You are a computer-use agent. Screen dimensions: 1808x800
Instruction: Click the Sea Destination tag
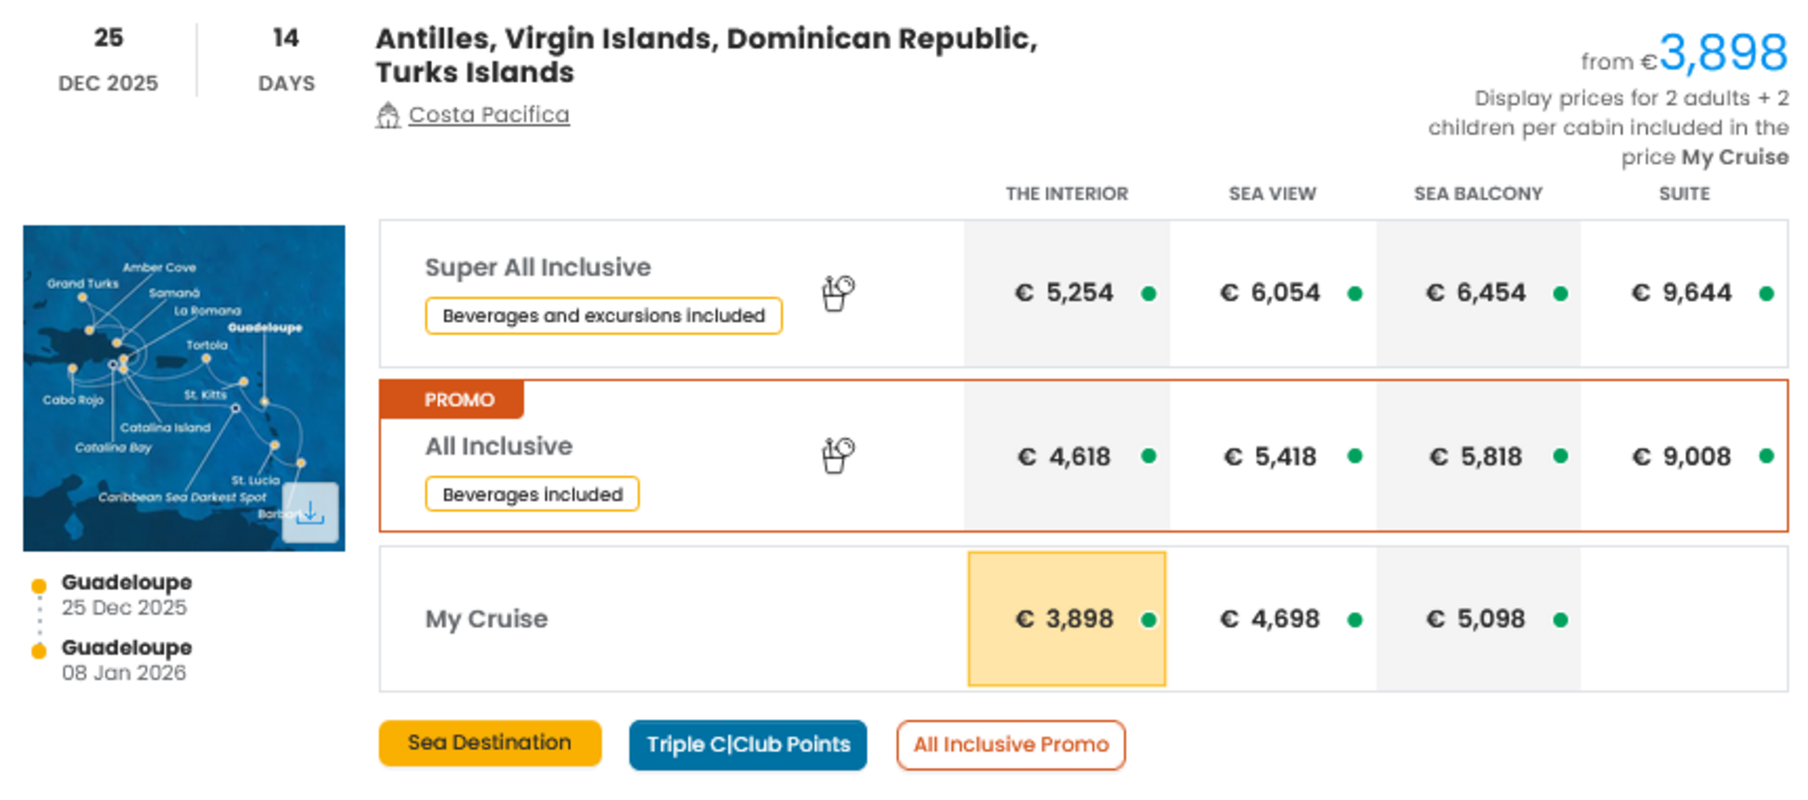pos(490,743)
